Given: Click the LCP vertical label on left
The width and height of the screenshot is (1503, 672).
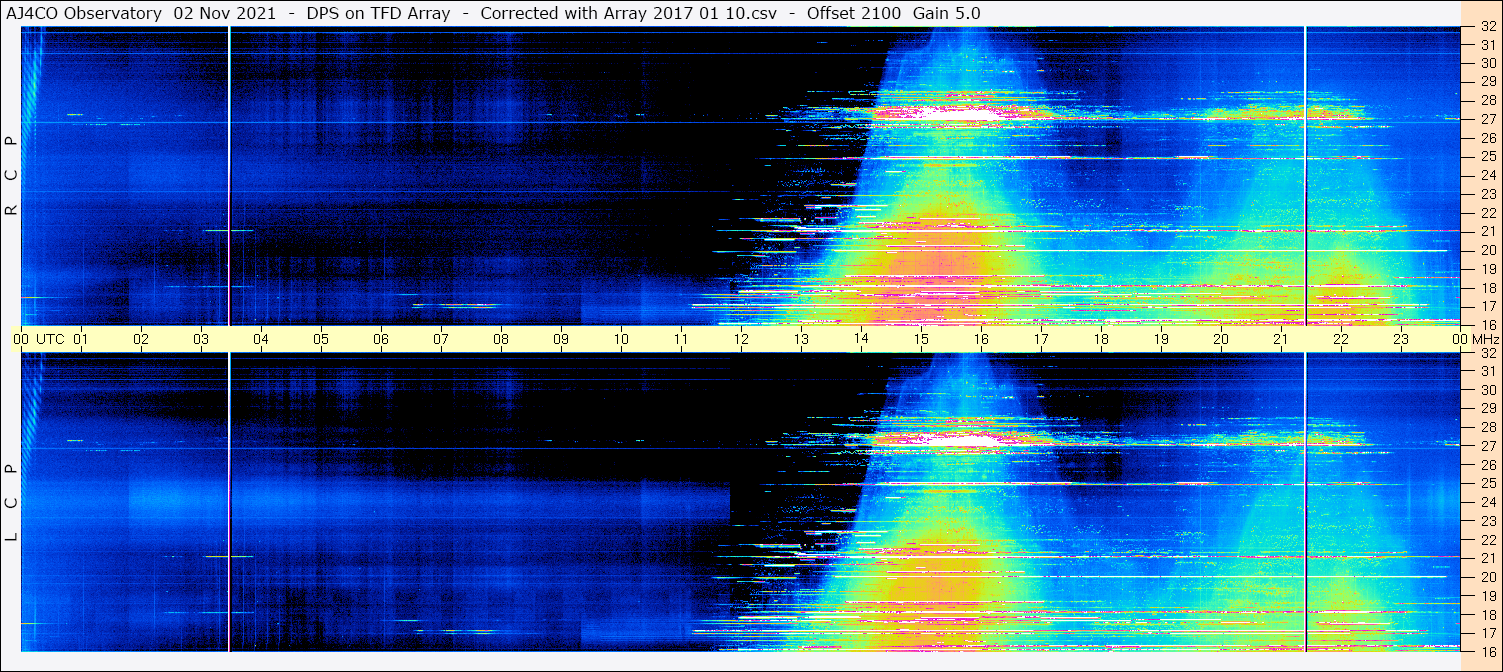Looking at the screenshot, I should pyautogui.click(x=11, y=502).
